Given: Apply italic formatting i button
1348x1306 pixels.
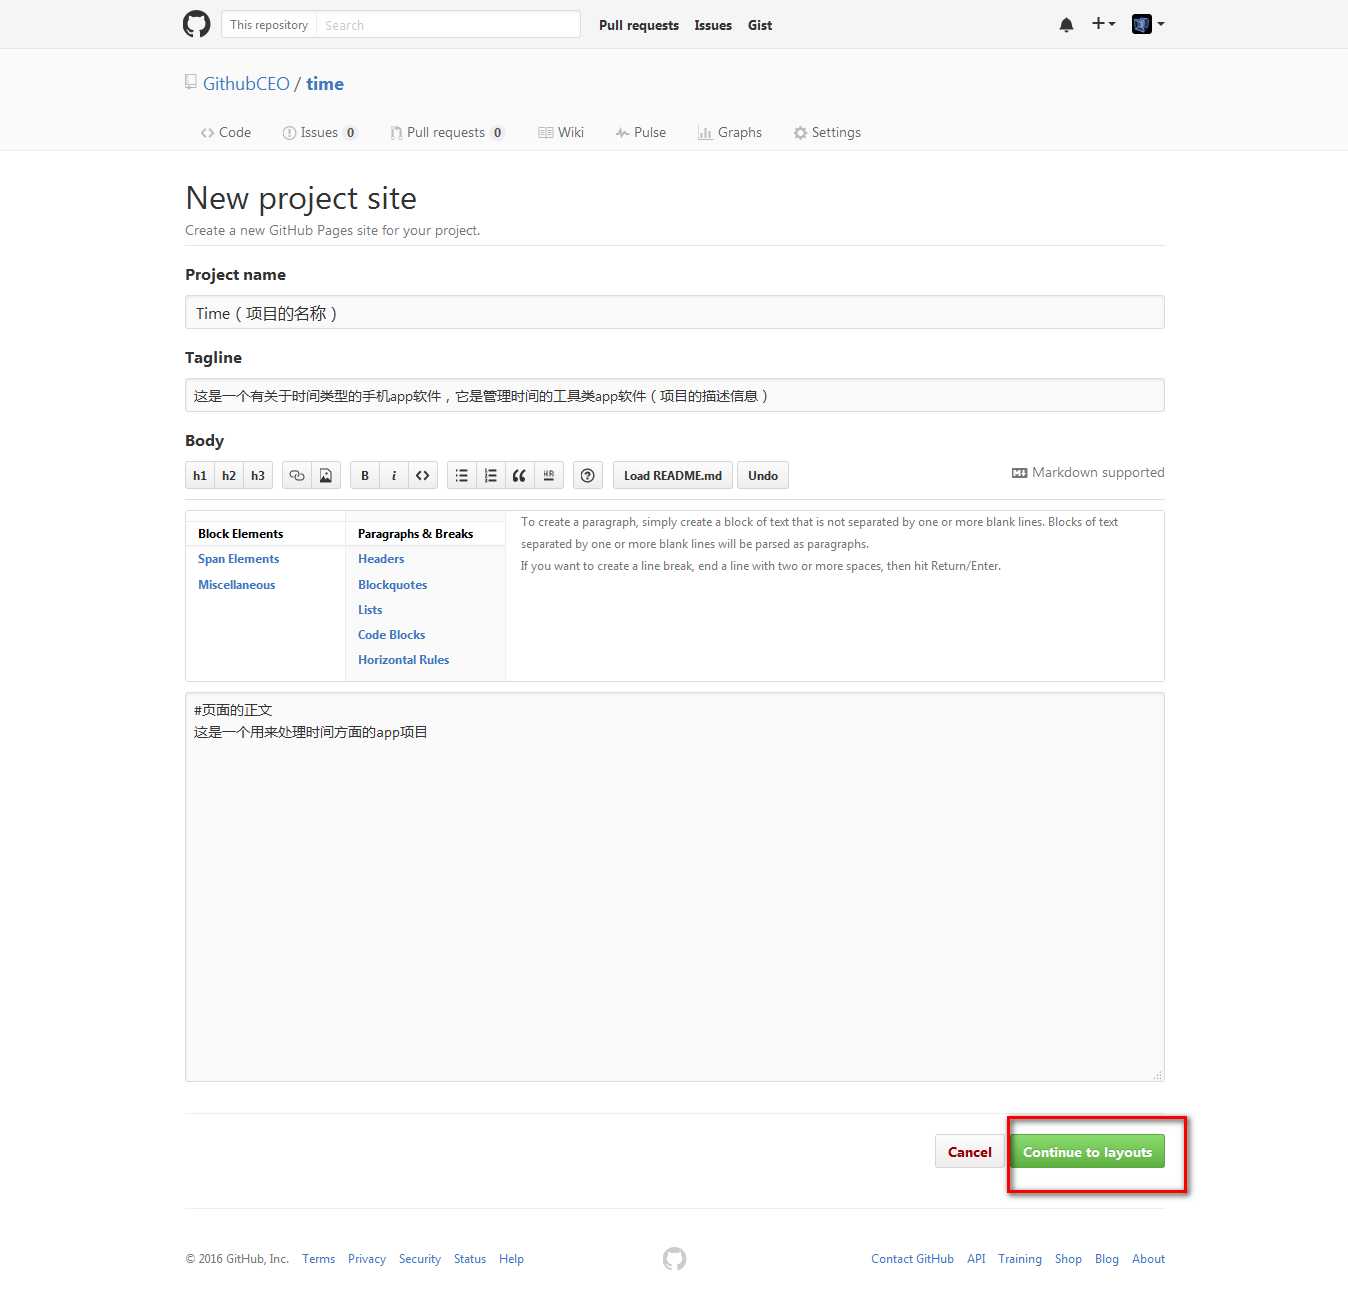Looking at the screenshot, I should 394,475.
